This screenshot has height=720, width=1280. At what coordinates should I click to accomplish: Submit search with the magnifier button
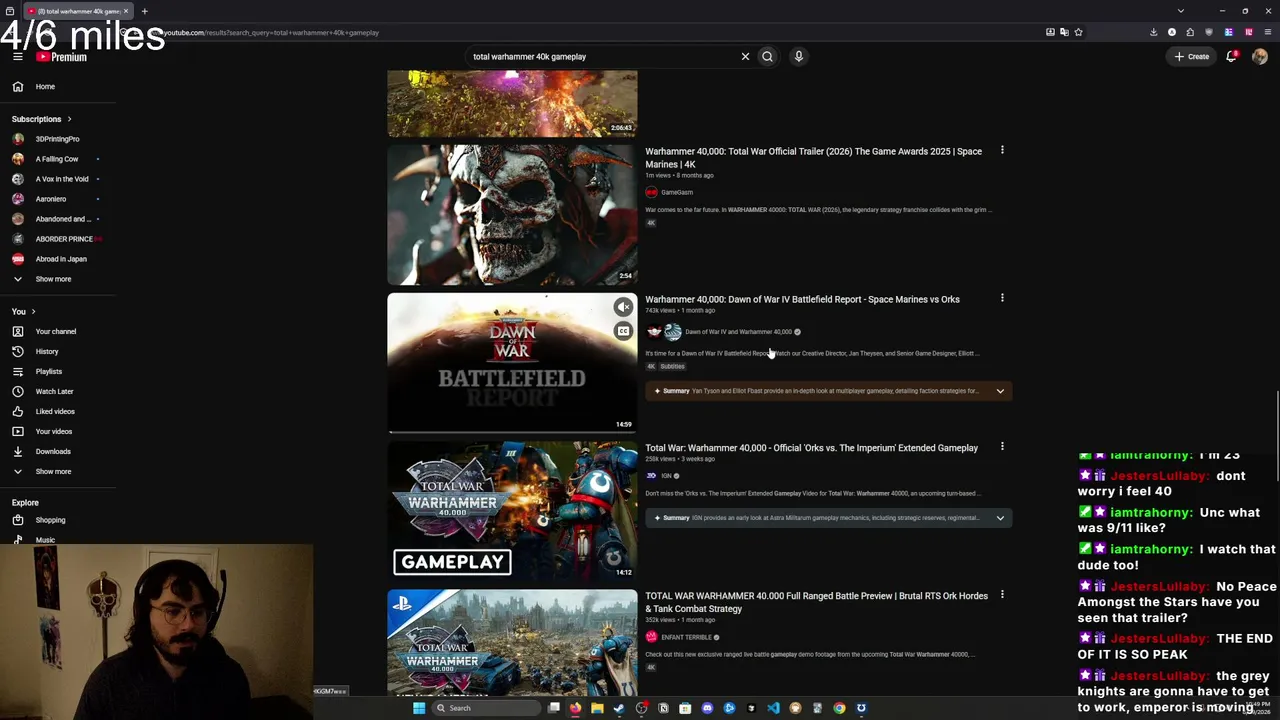coord(767,56)
